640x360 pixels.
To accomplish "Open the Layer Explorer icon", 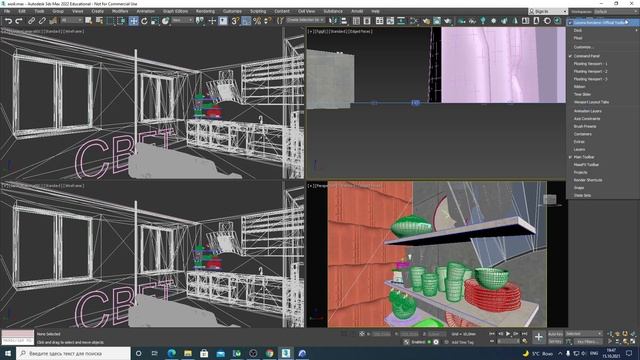I will point(367,21).
